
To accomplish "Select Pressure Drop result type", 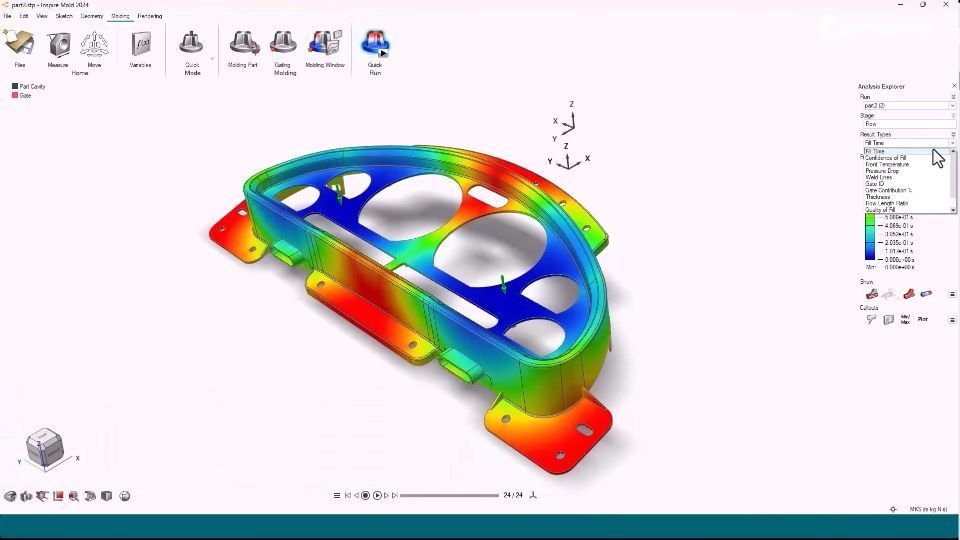I will point(882,171).
